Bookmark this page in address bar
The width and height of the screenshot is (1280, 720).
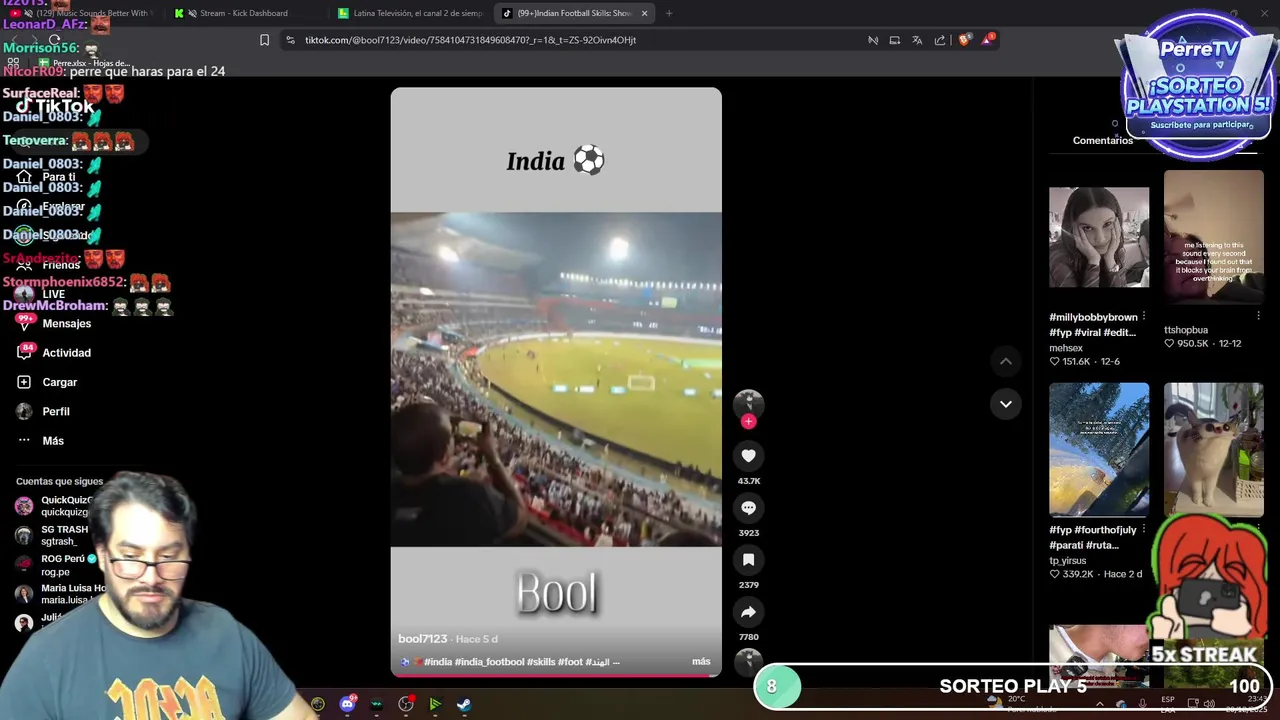pyautogui.click(x=264, y=40)
